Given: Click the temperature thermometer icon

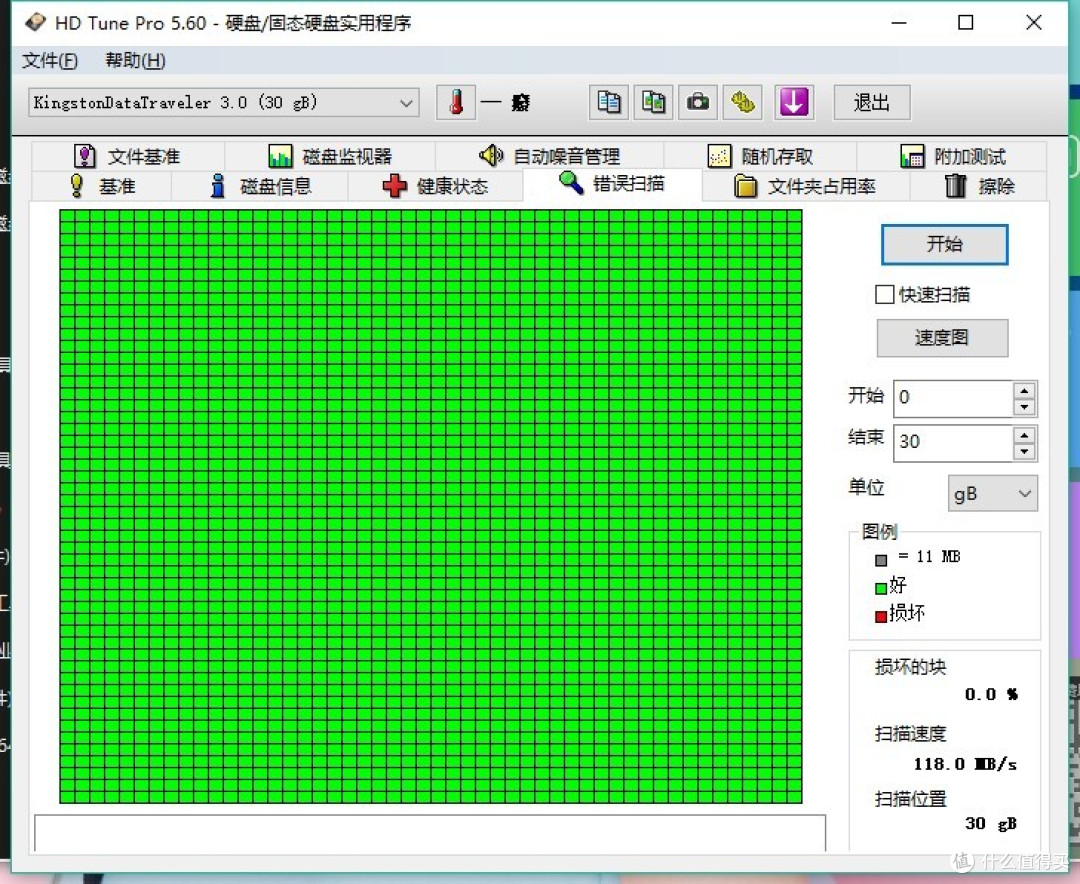Looking at the screenshot, I should 456,103.
